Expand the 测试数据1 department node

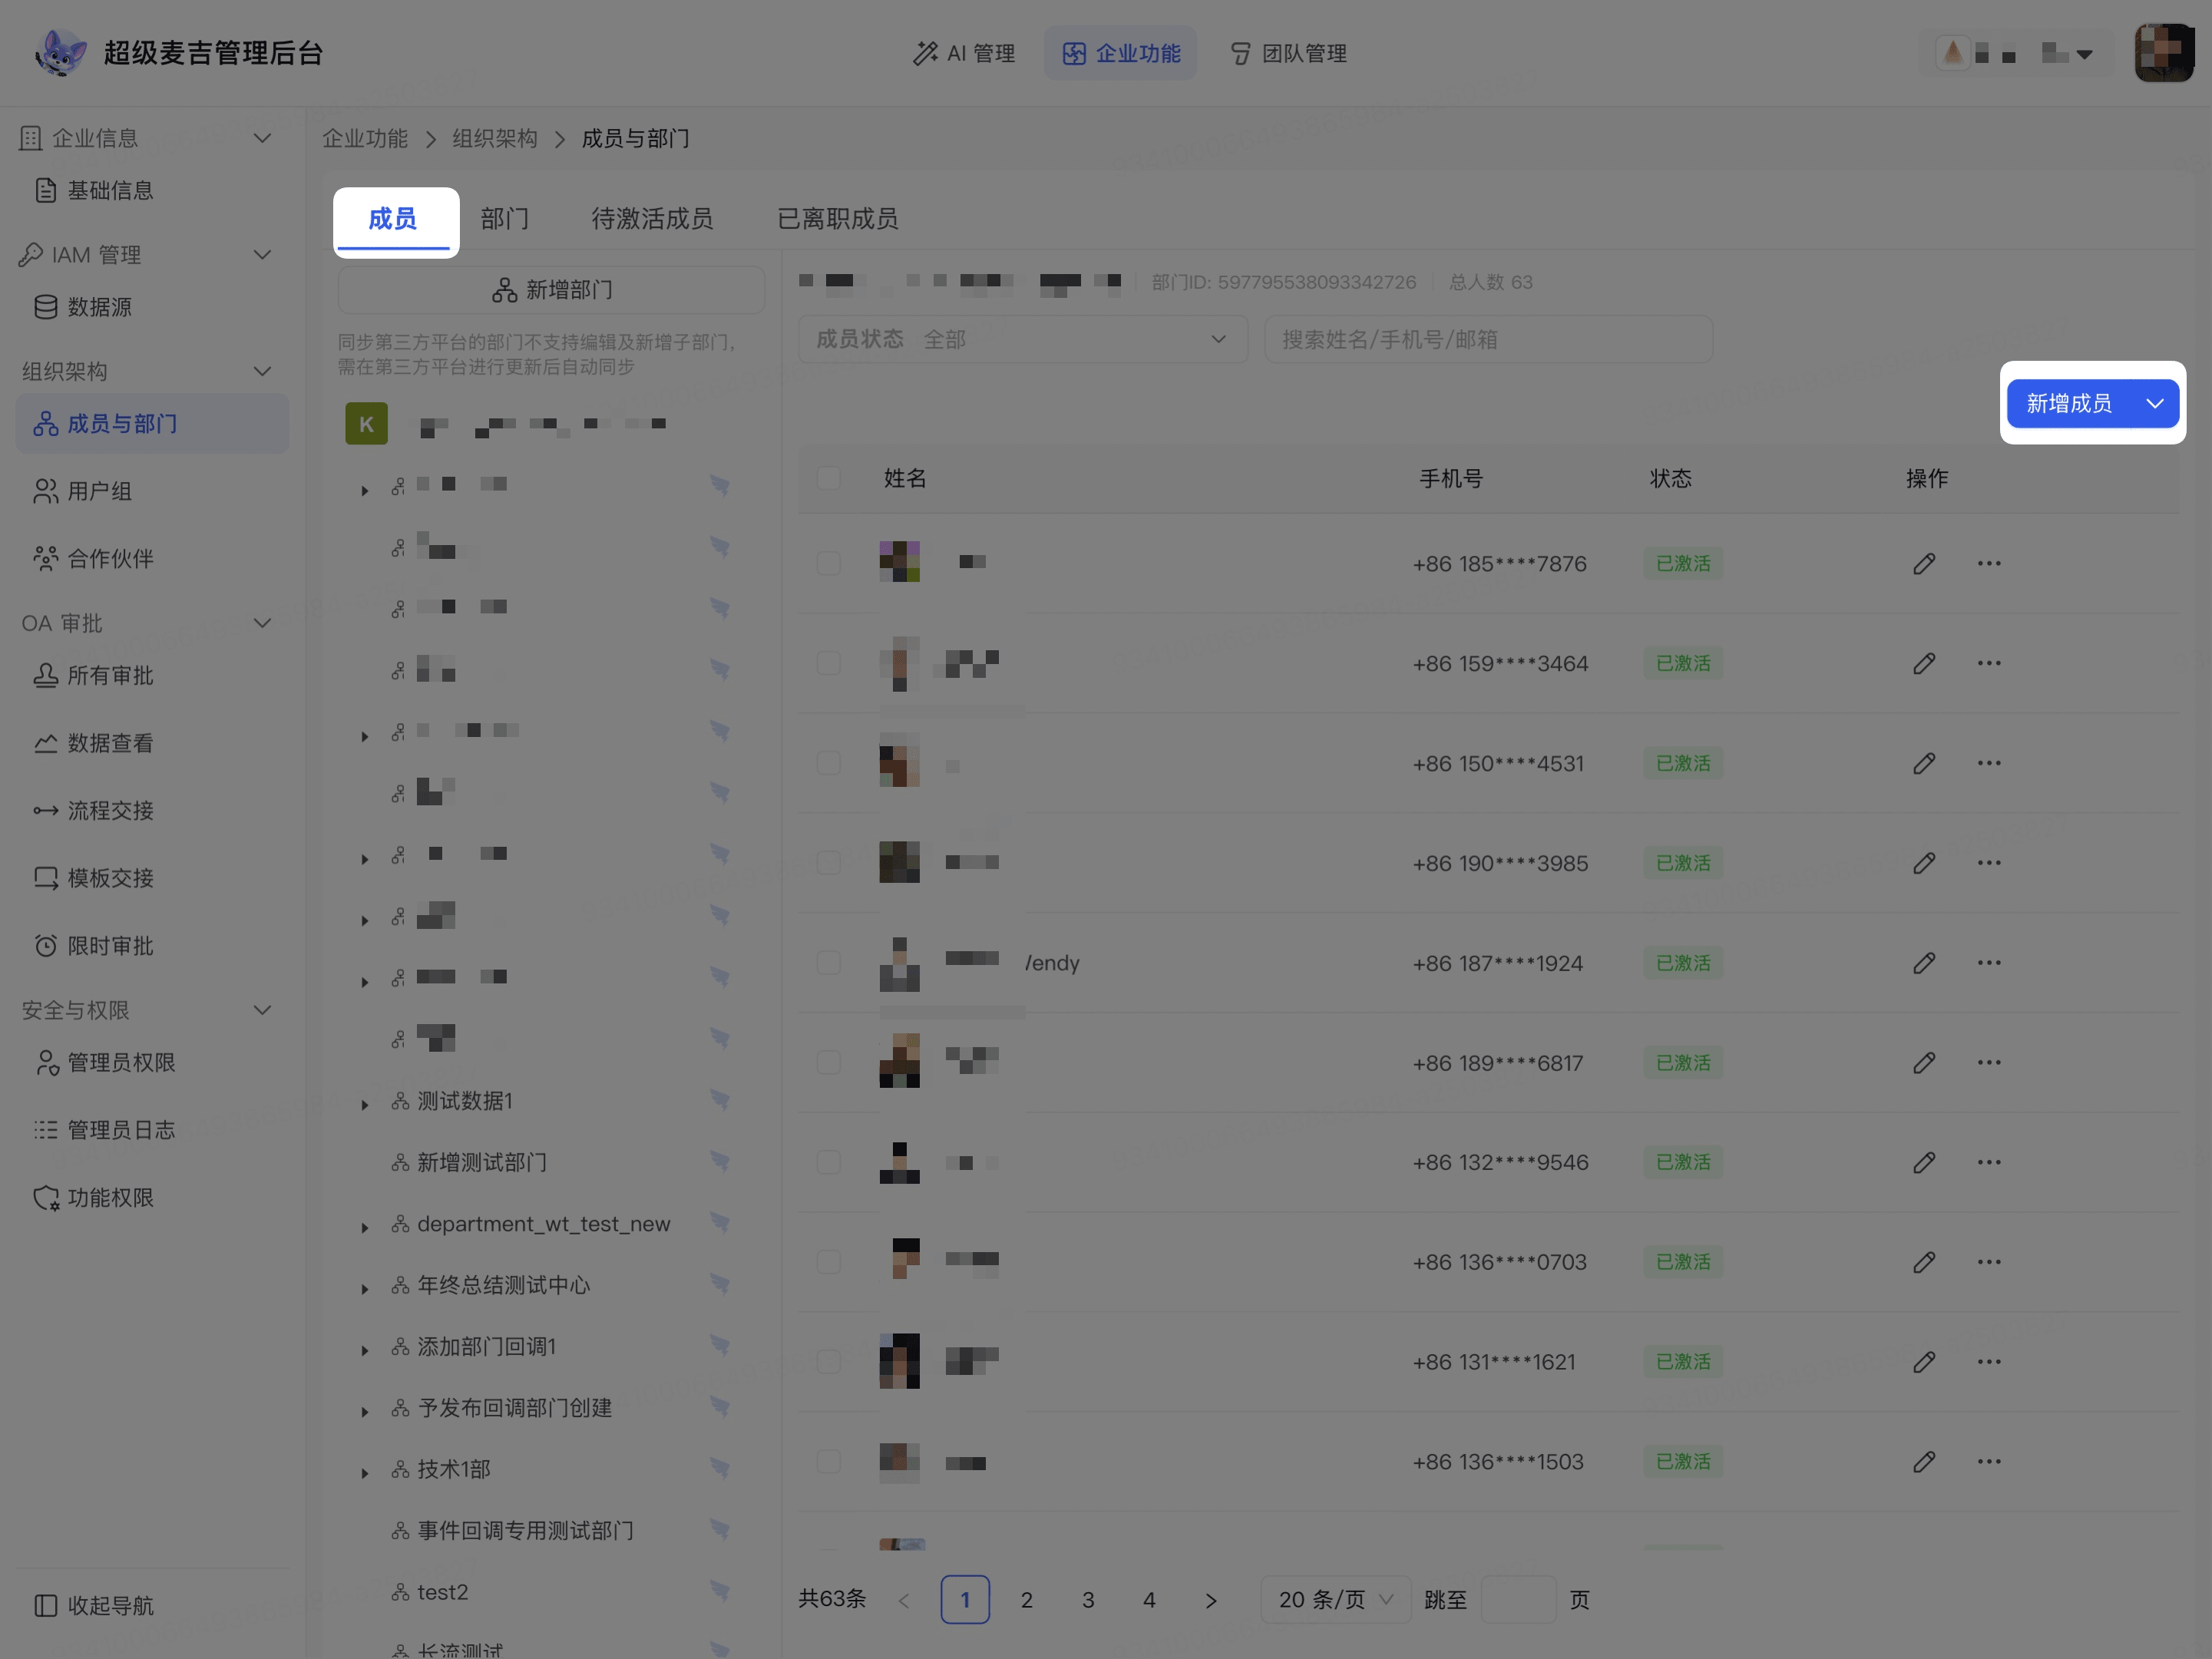[365, 1105]
